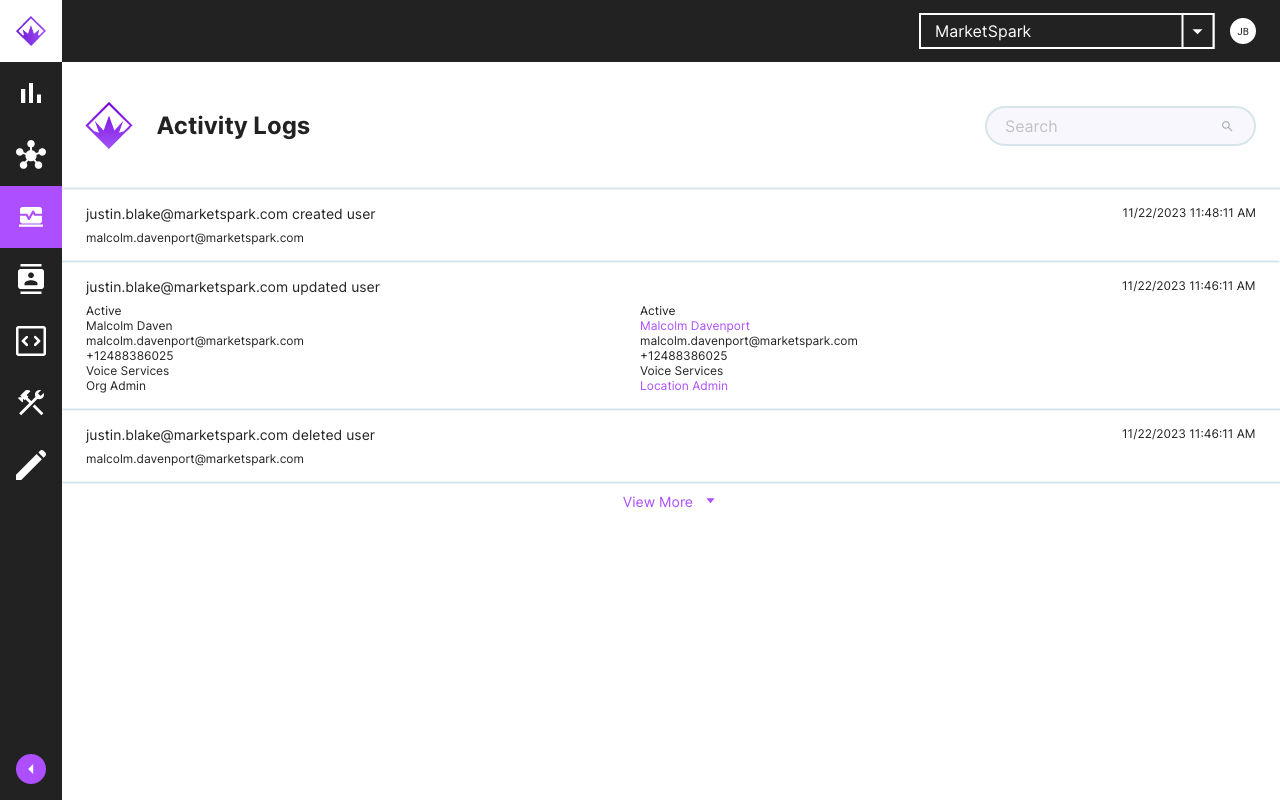Screen dimensions: 1280x800
Task: Click the Activity Logs heading
Action: pos(233,126)
